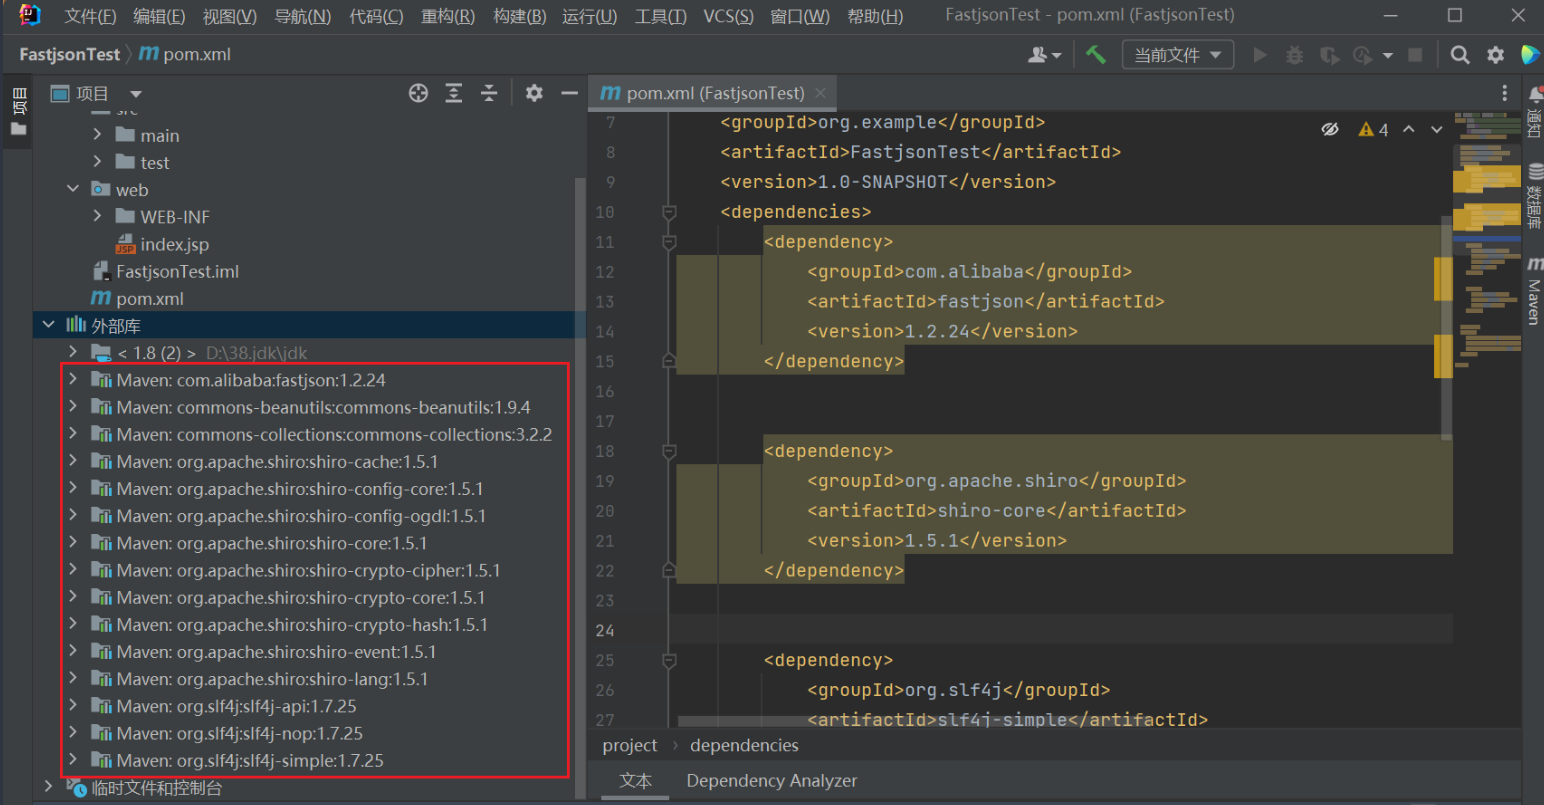Open search everywhere magnifier icon
The width and height of the screenshot is (1544, 805).
[1460, 55]
